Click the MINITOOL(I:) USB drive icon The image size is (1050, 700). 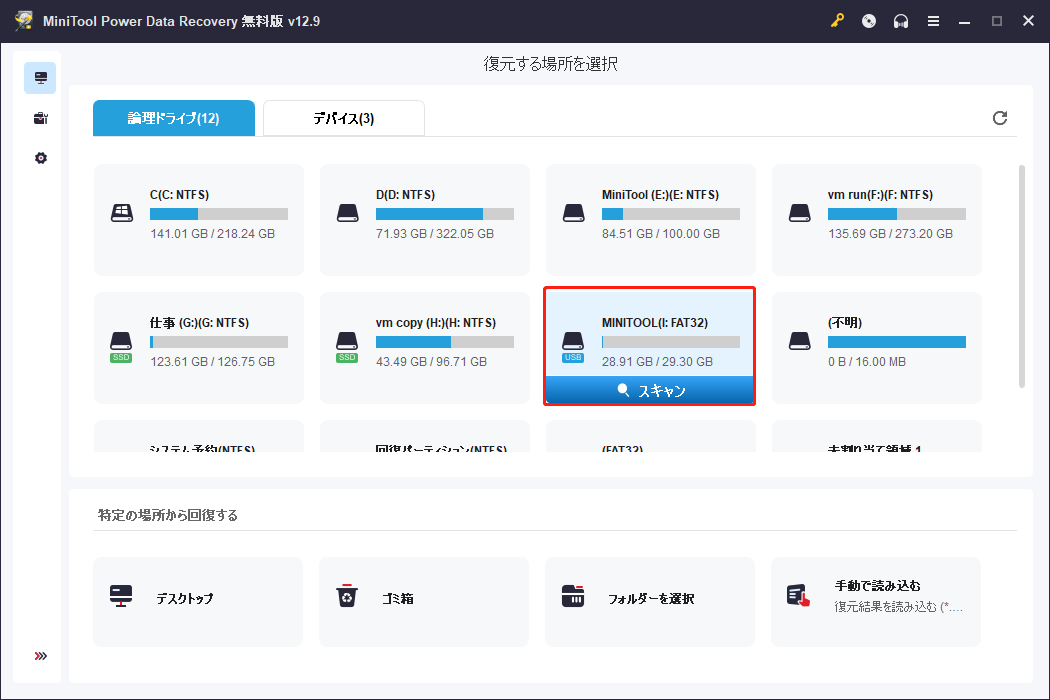pos(573,346)
